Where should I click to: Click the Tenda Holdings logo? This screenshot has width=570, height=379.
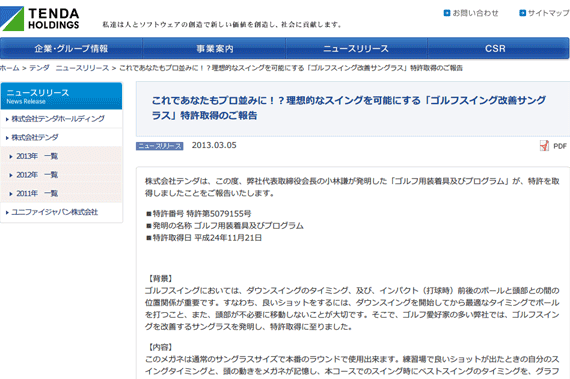(40, 18)
